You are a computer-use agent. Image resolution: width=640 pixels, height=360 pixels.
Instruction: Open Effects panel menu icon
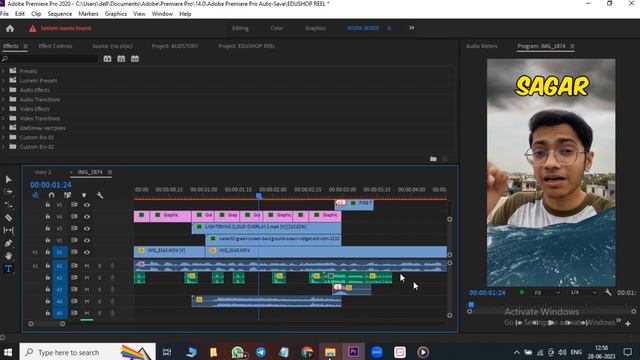point(25,46)
